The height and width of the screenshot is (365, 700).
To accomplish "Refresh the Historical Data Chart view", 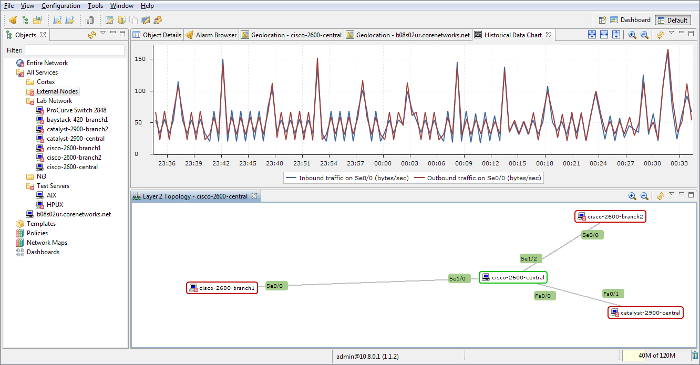I will tap(660, 35).
